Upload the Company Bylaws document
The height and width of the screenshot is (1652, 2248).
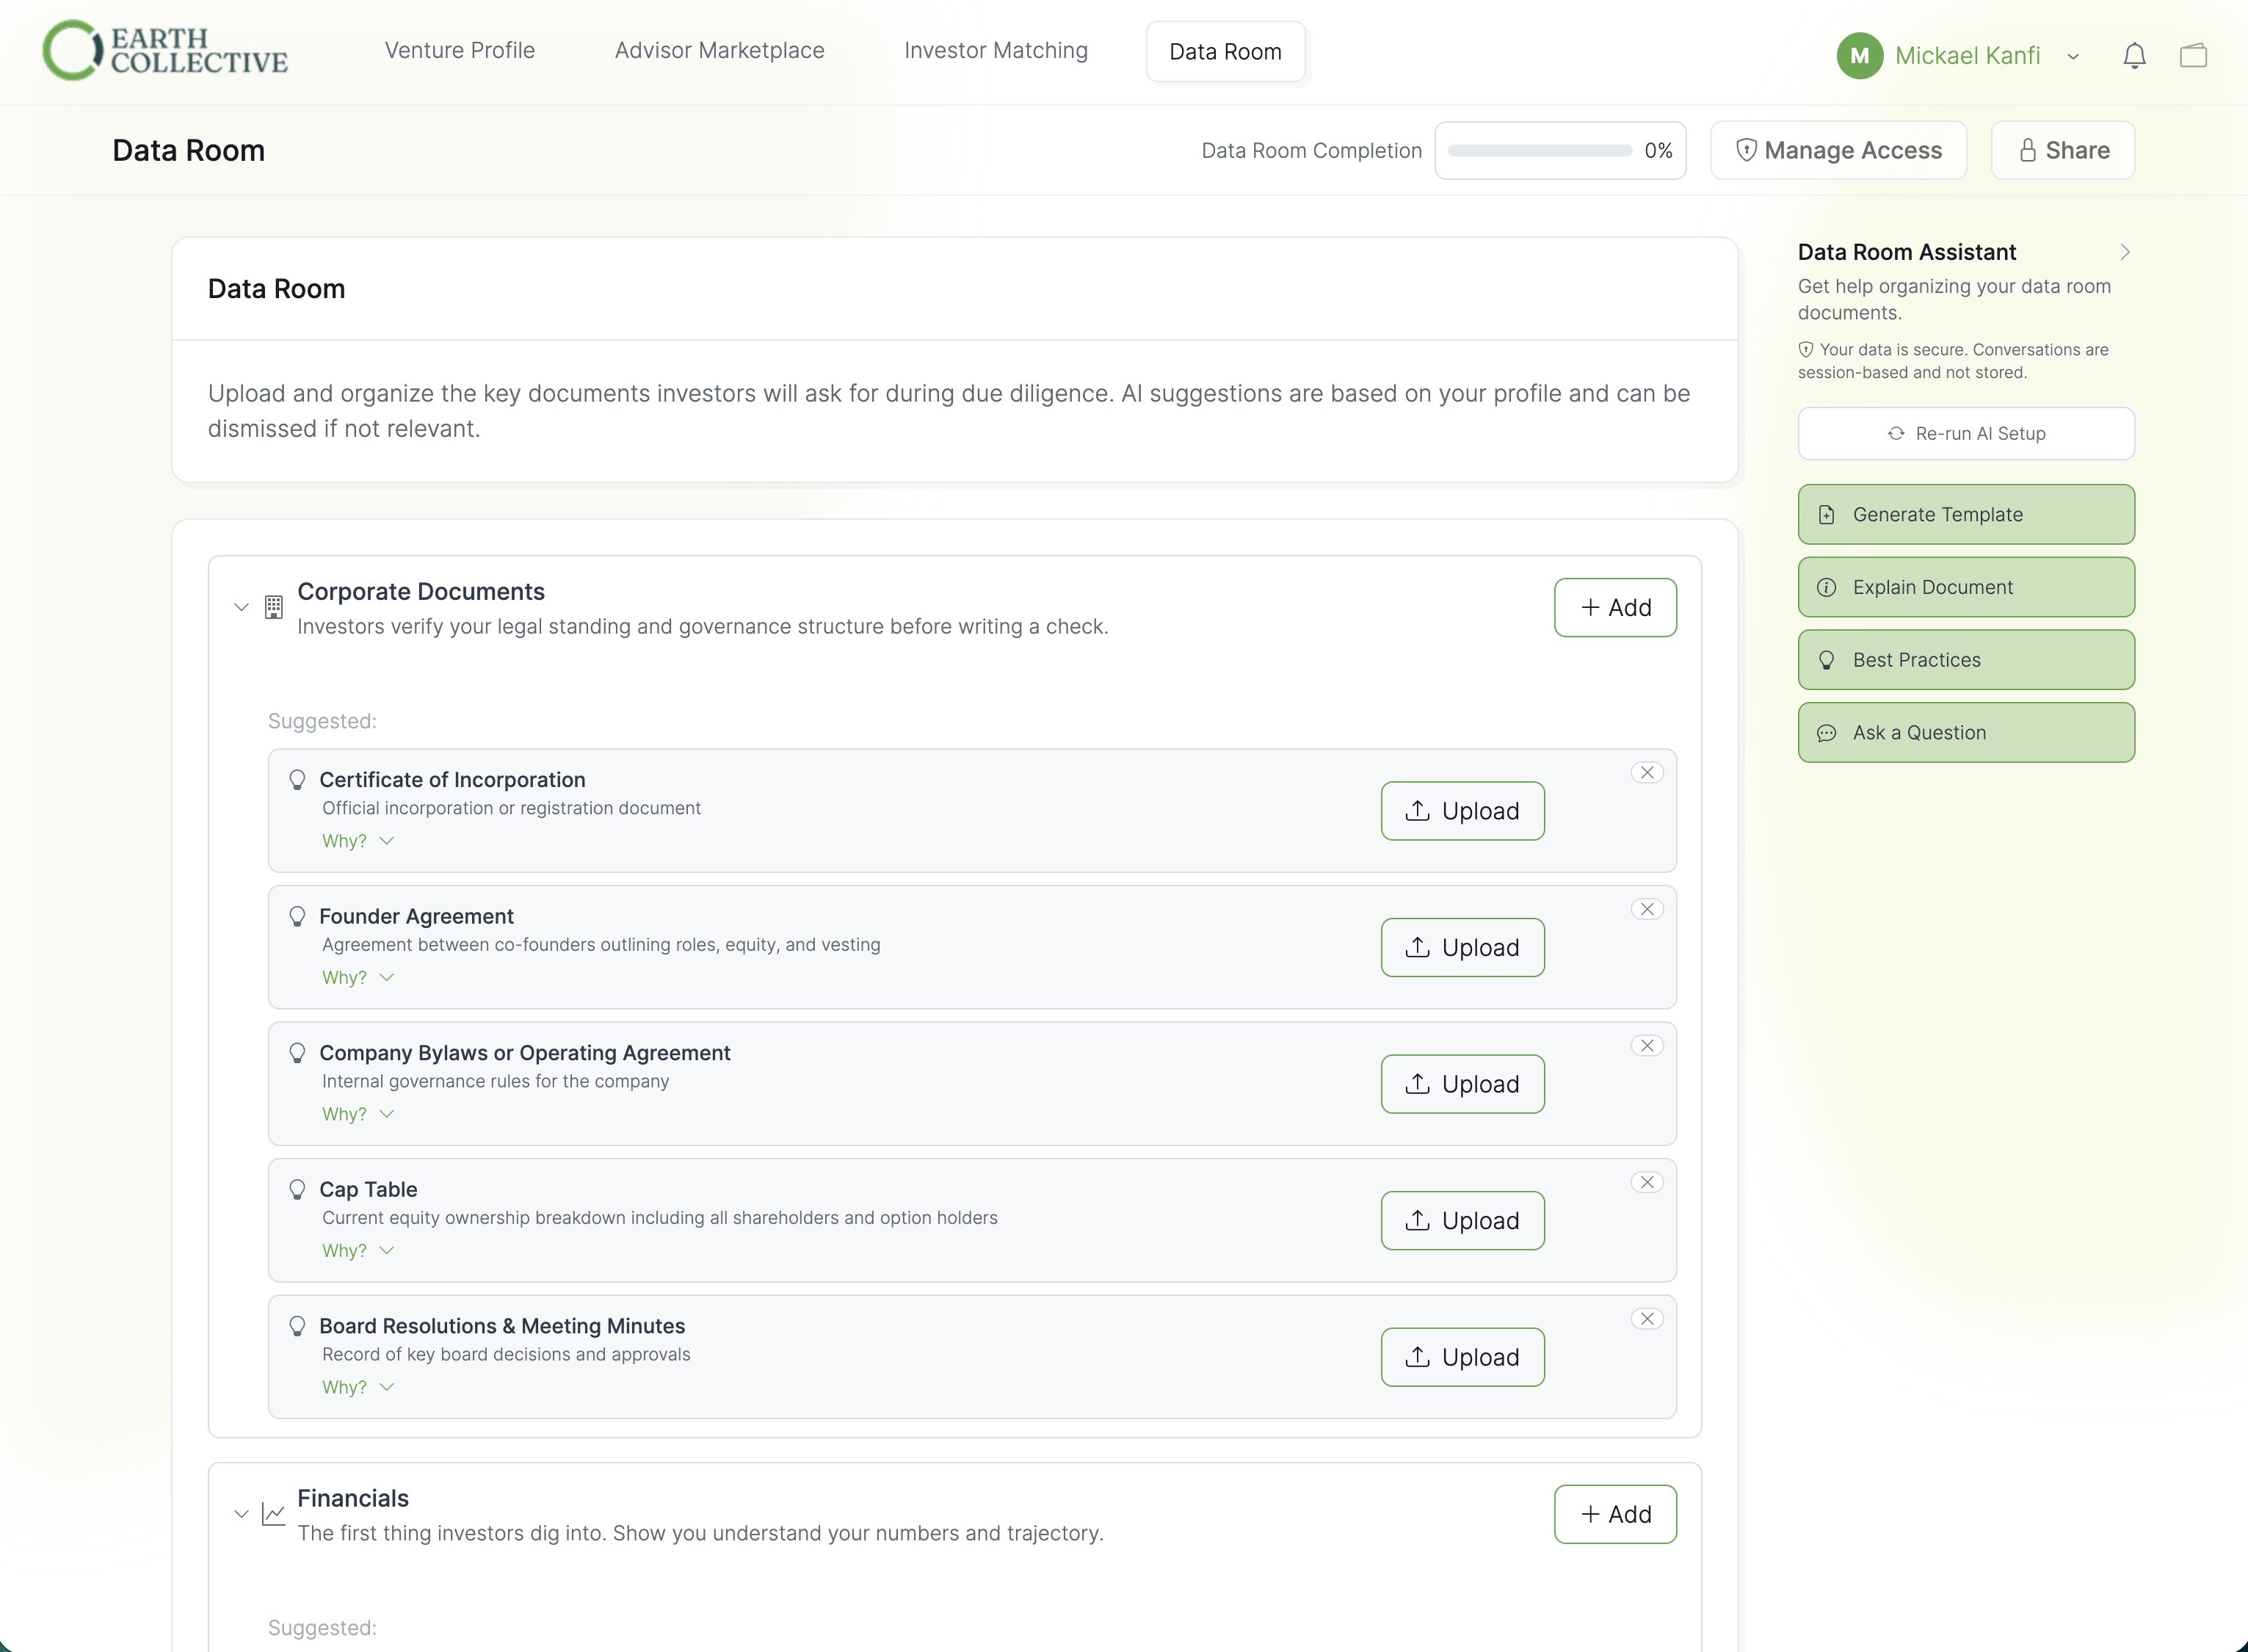pos(1462,1083)
